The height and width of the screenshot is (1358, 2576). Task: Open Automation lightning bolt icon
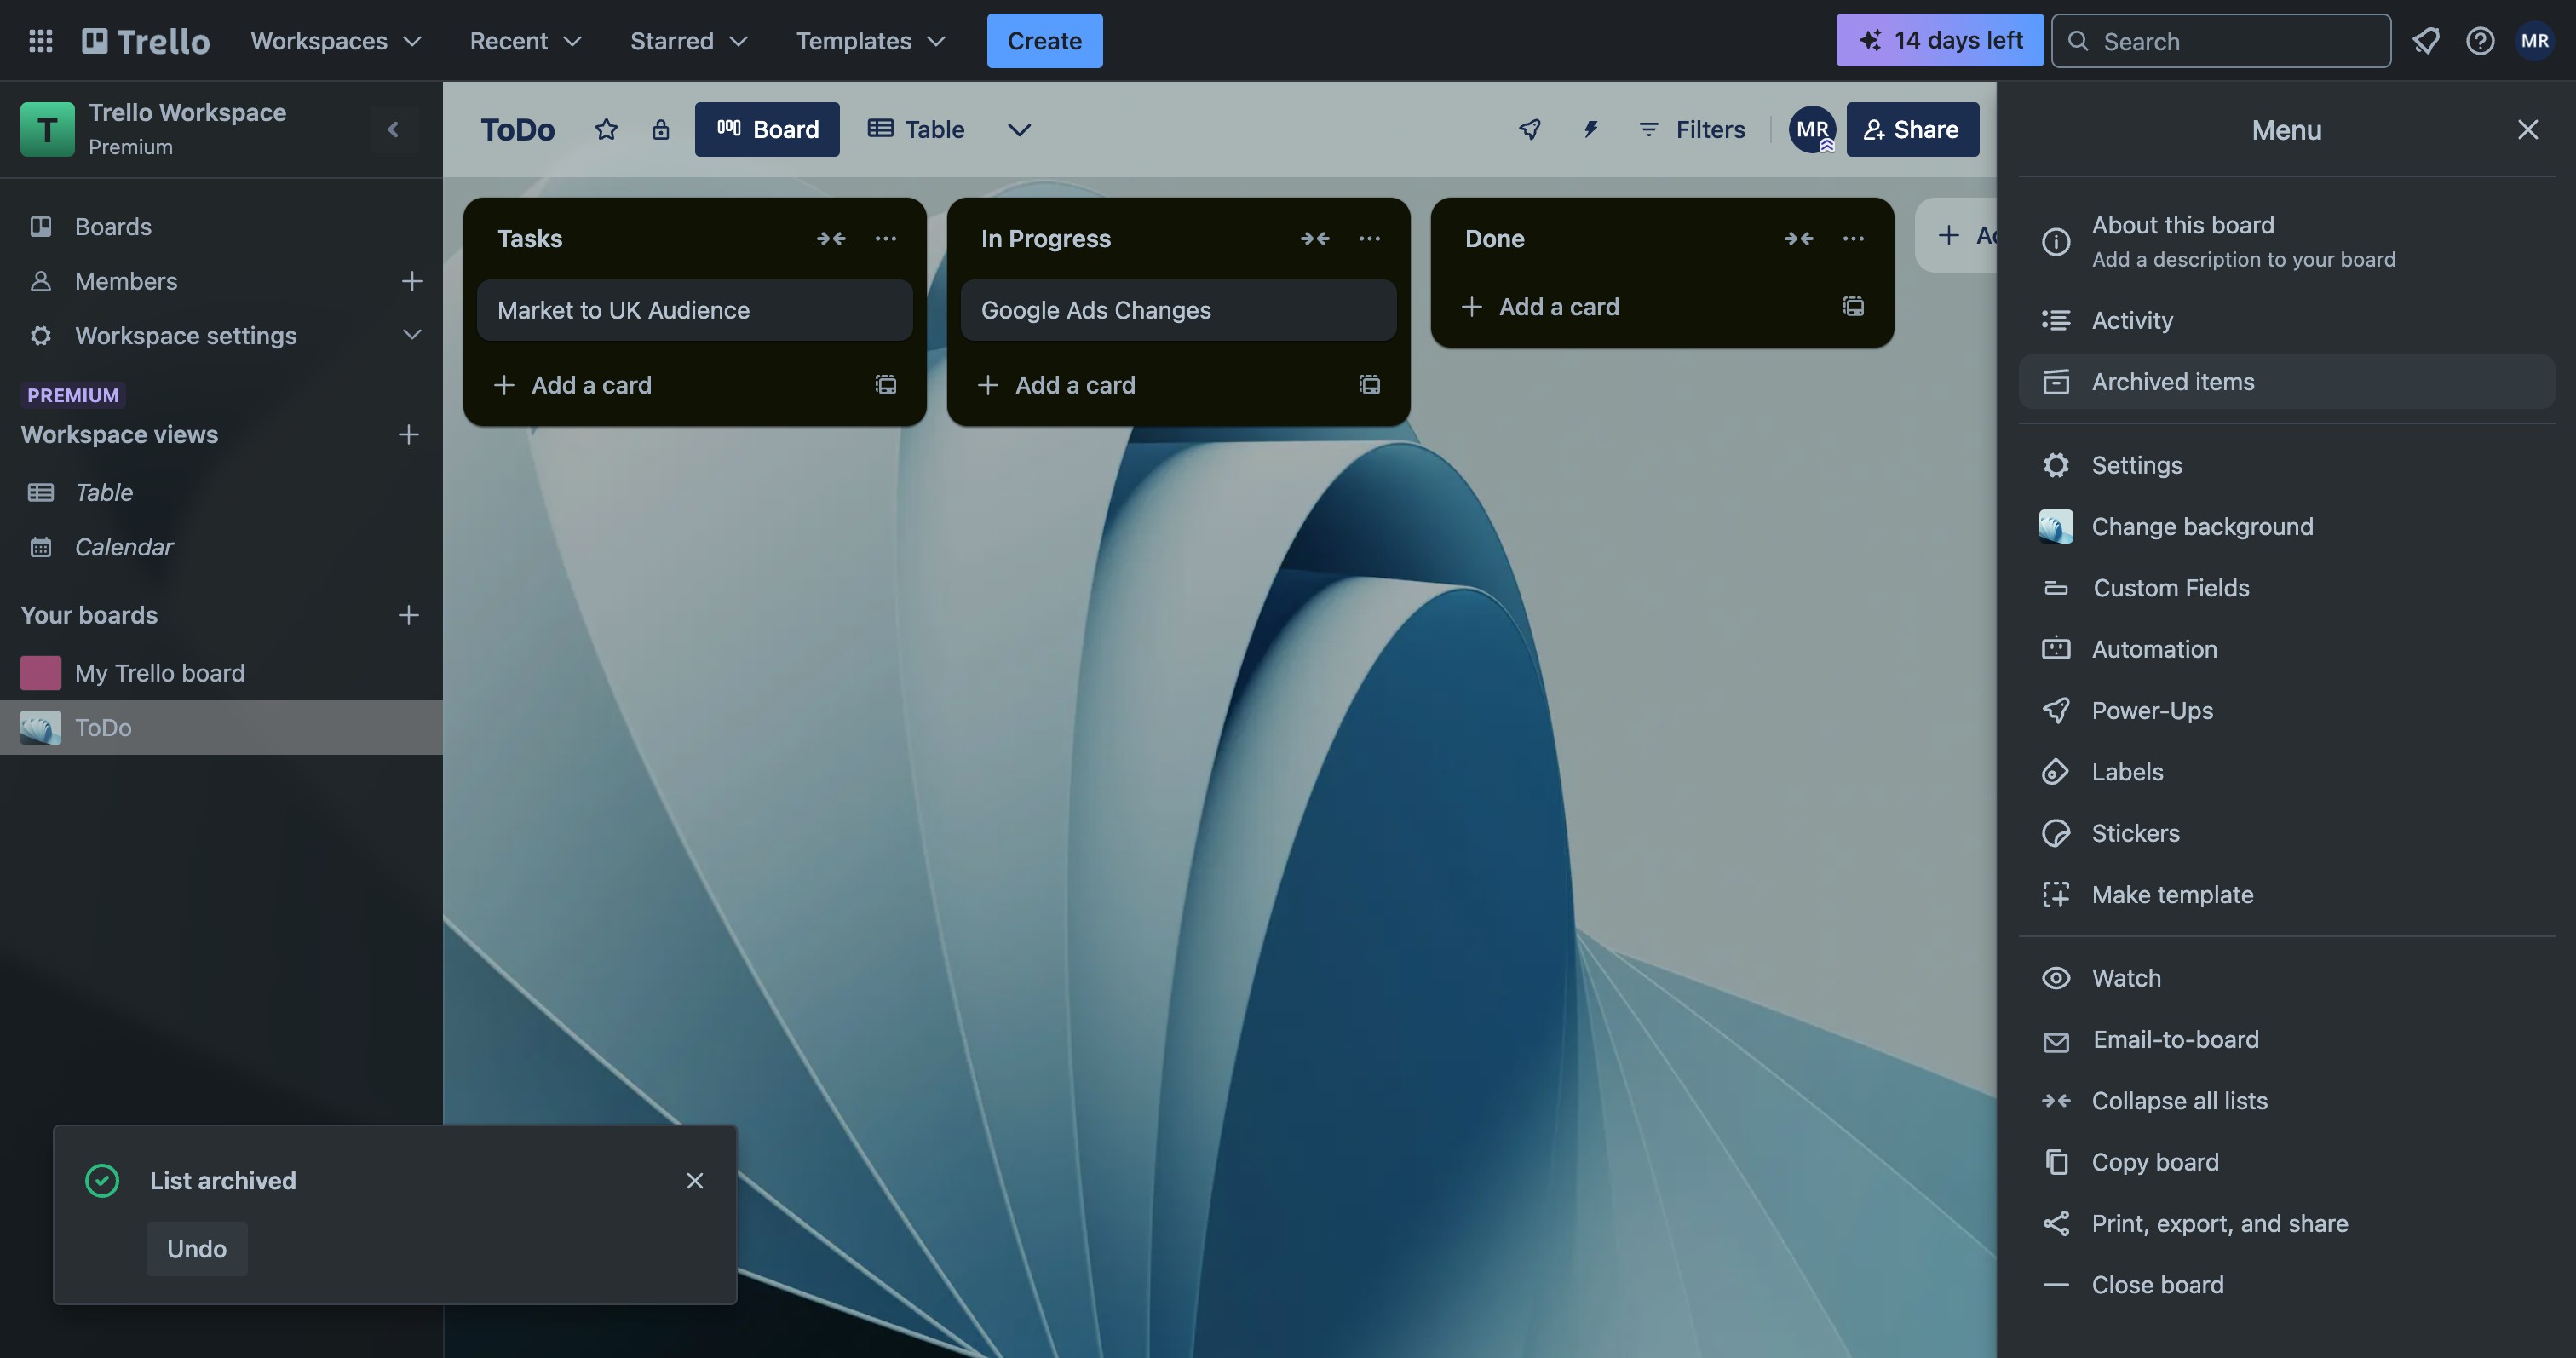pyautogui.click(x=1590, y=129)
